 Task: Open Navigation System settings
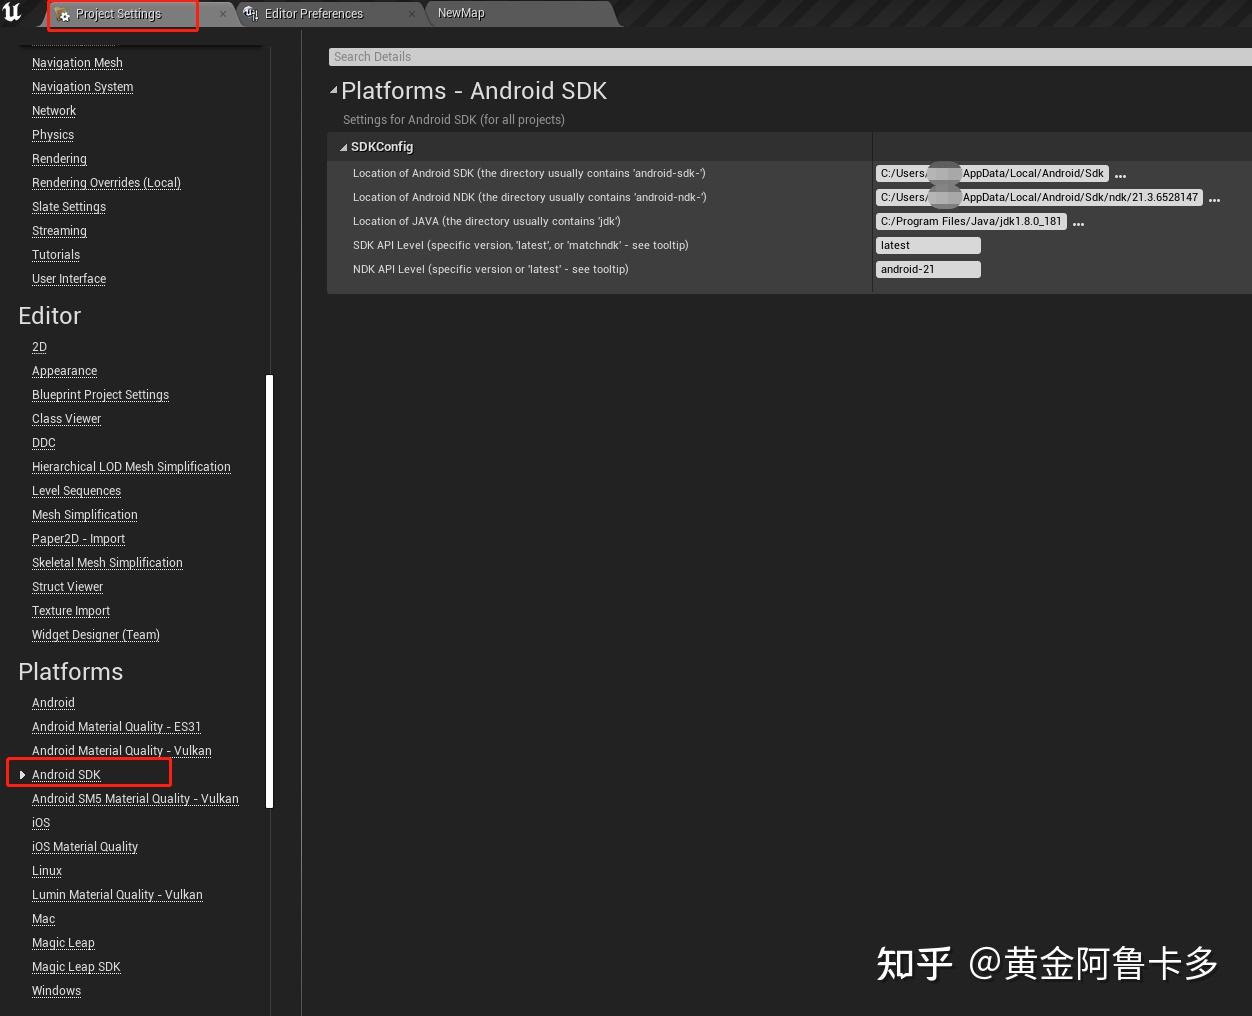point(82,87)
